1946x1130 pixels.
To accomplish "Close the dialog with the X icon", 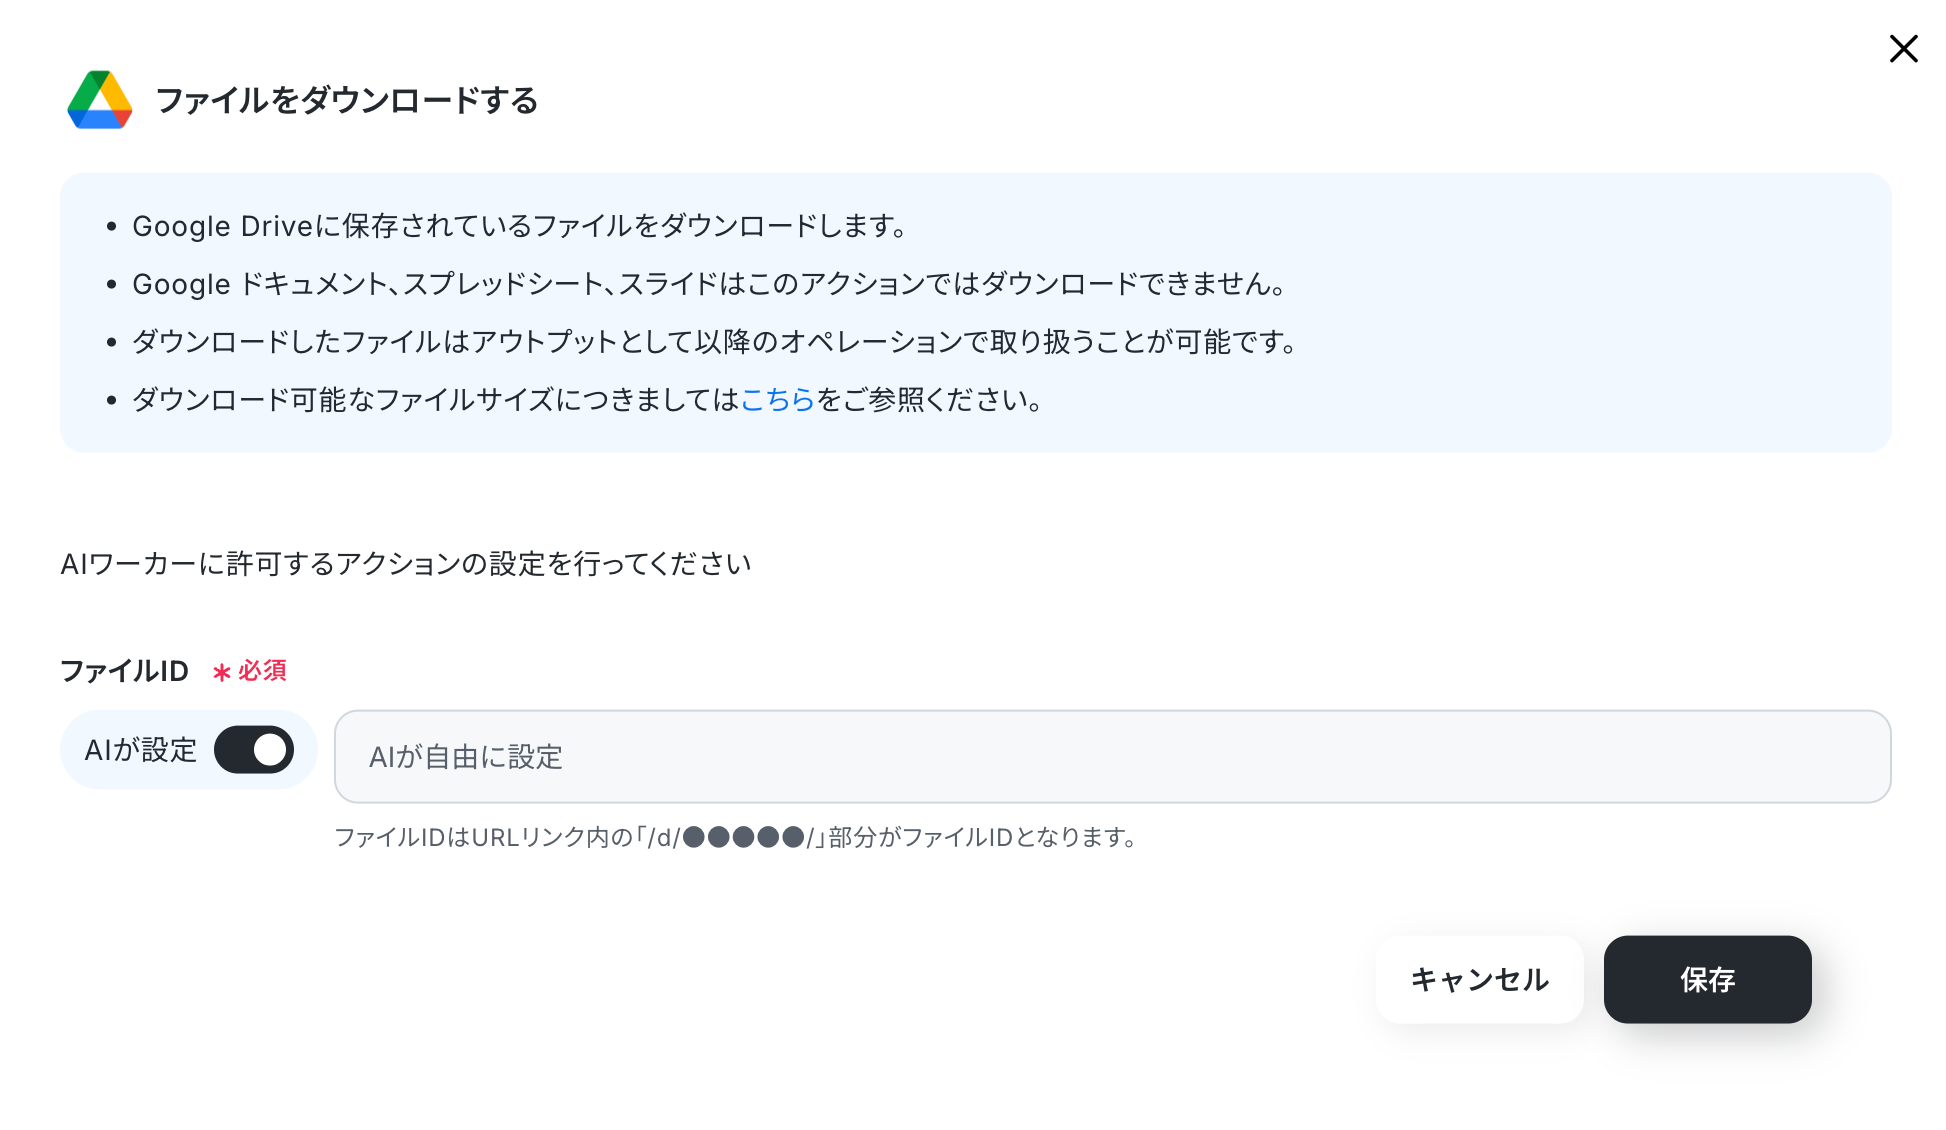I will click(x=1903, y=49).
